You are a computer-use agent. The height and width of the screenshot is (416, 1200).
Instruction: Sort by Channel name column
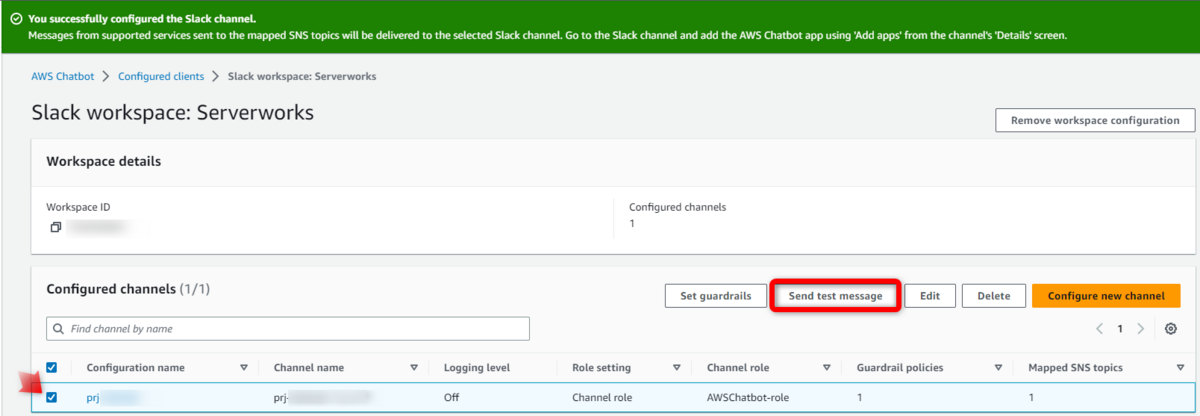414,367
